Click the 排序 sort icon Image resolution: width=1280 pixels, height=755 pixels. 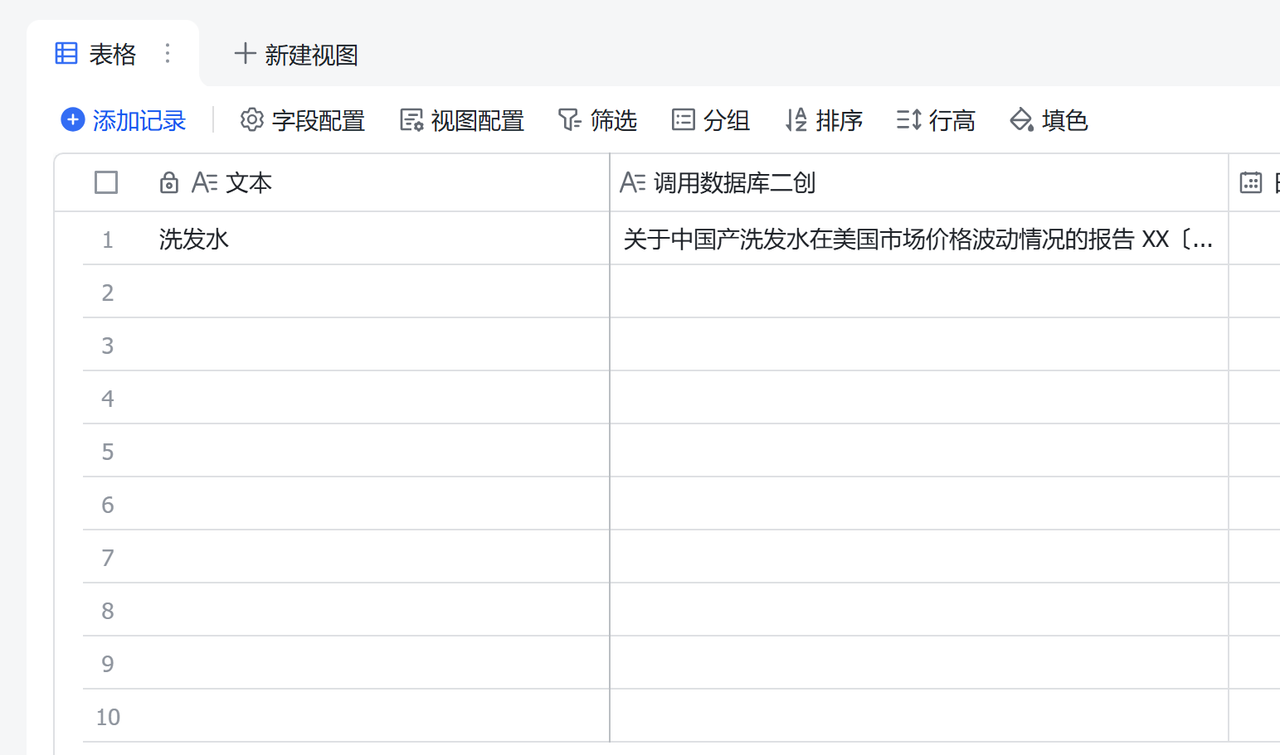click(795, 120)
